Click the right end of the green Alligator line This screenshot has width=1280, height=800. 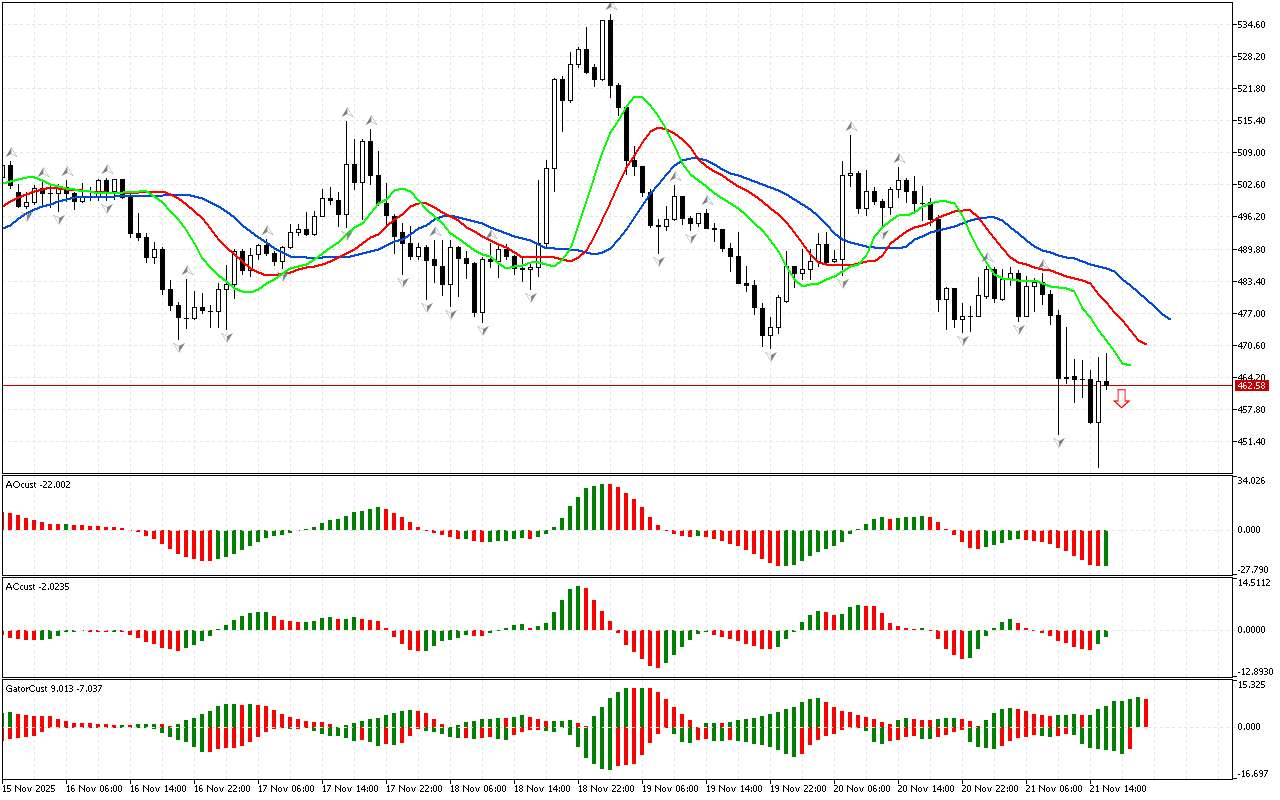point(1128,364)
